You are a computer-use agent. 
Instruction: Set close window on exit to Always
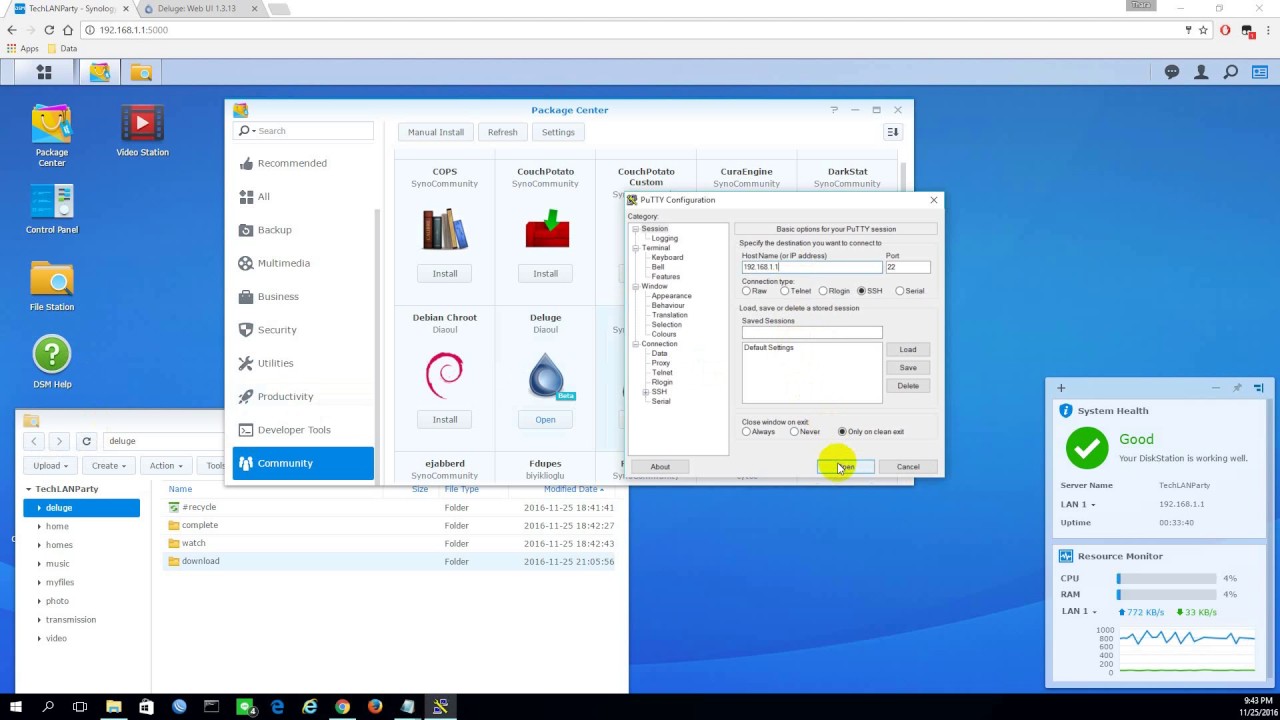[x=746, y=432]
